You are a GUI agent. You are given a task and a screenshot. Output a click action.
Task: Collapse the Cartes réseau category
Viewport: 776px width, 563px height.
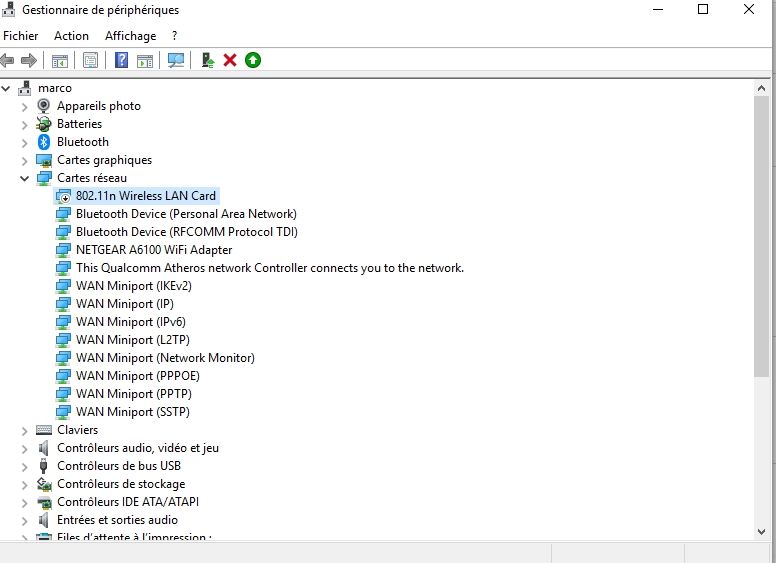(25, 179)
